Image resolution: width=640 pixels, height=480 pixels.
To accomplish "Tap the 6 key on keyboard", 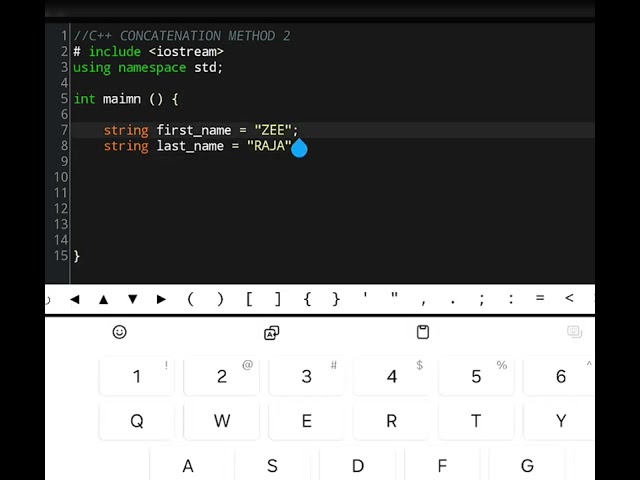I will [x=559, y=376].
